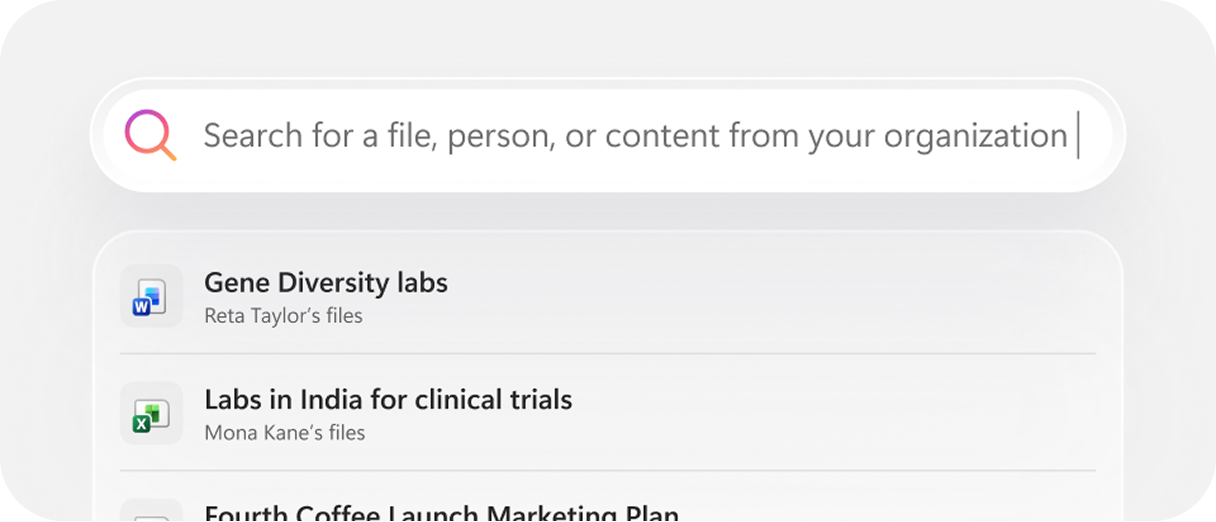Click the Word icon for Gene Diversity labs
This screenshot has height=522, width=1216.
151,296
